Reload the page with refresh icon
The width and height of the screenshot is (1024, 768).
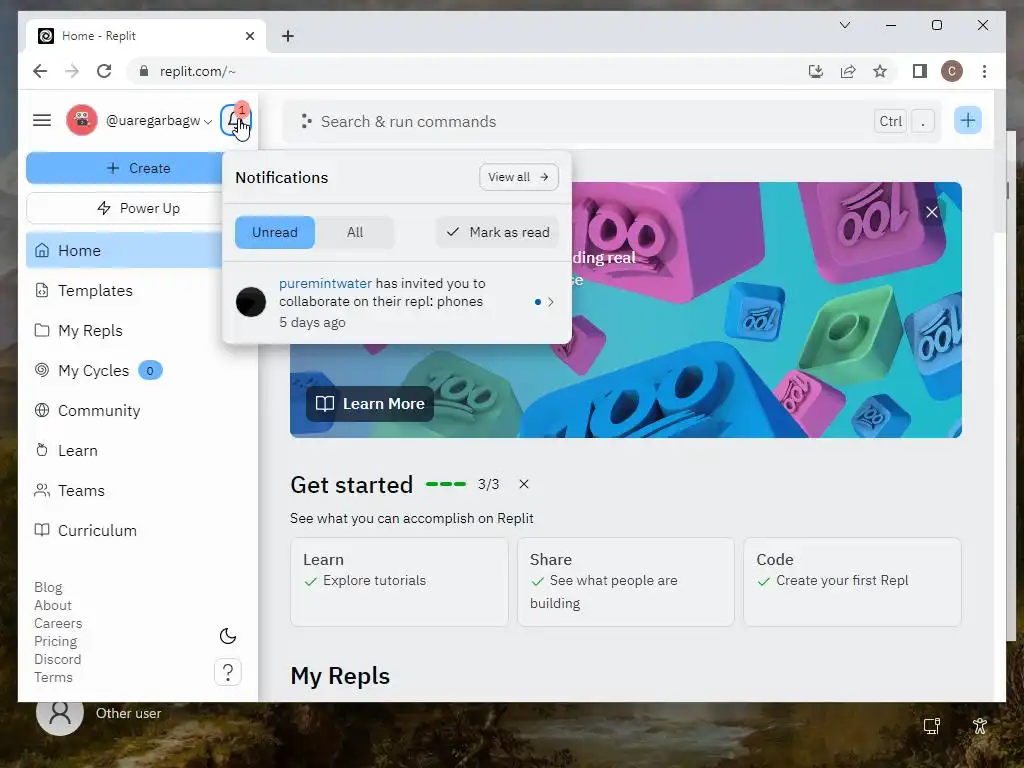click(x=104, y=71)
